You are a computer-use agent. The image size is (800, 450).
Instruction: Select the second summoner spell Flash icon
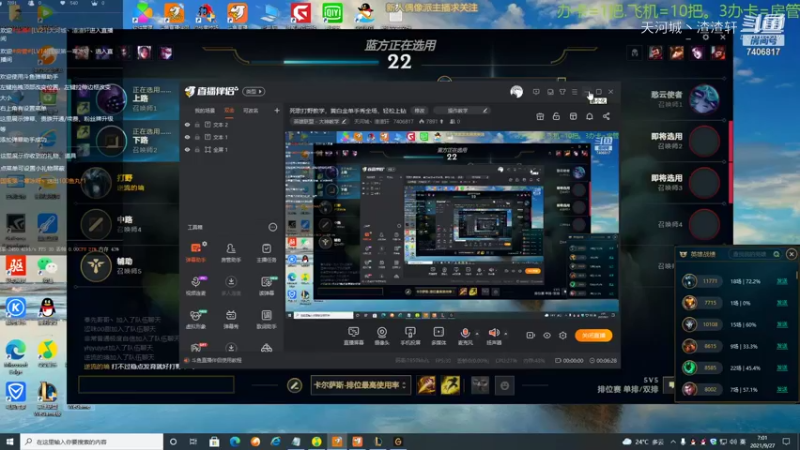tap(450, 385)
